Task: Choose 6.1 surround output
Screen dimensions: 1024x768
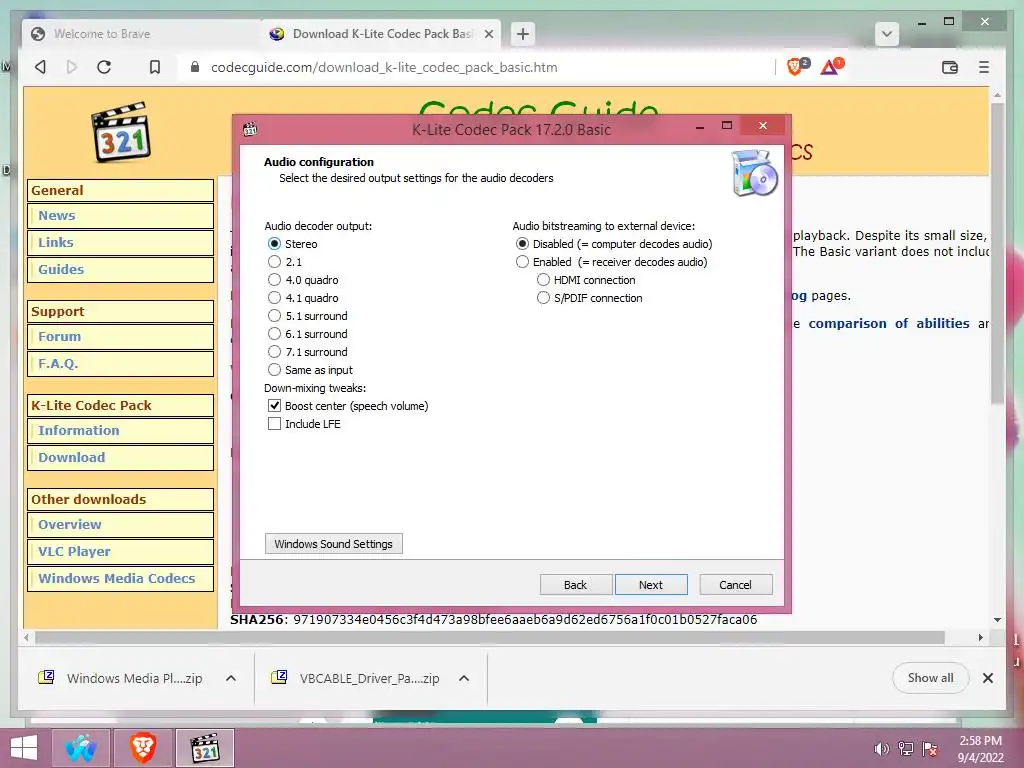Action: point(308,334)
